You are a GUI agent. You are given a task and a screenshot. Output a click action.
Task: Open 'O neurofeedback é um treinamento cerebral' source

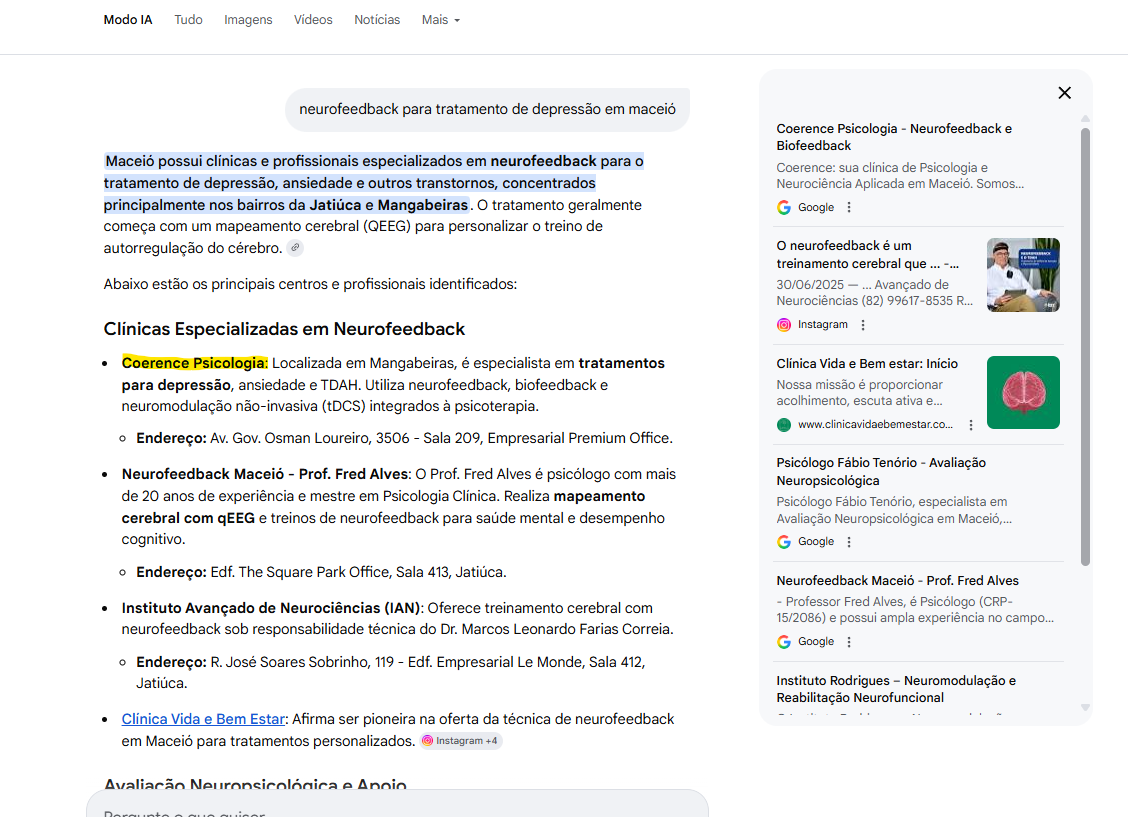click(867, 255)
